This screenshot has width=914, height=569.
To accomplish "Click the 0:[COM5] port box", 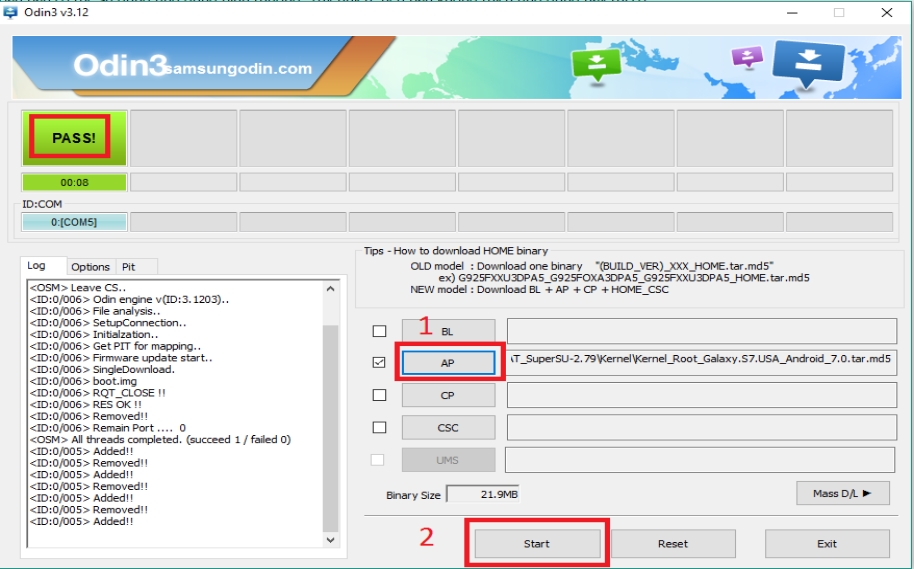I will (x=74, y=222).
